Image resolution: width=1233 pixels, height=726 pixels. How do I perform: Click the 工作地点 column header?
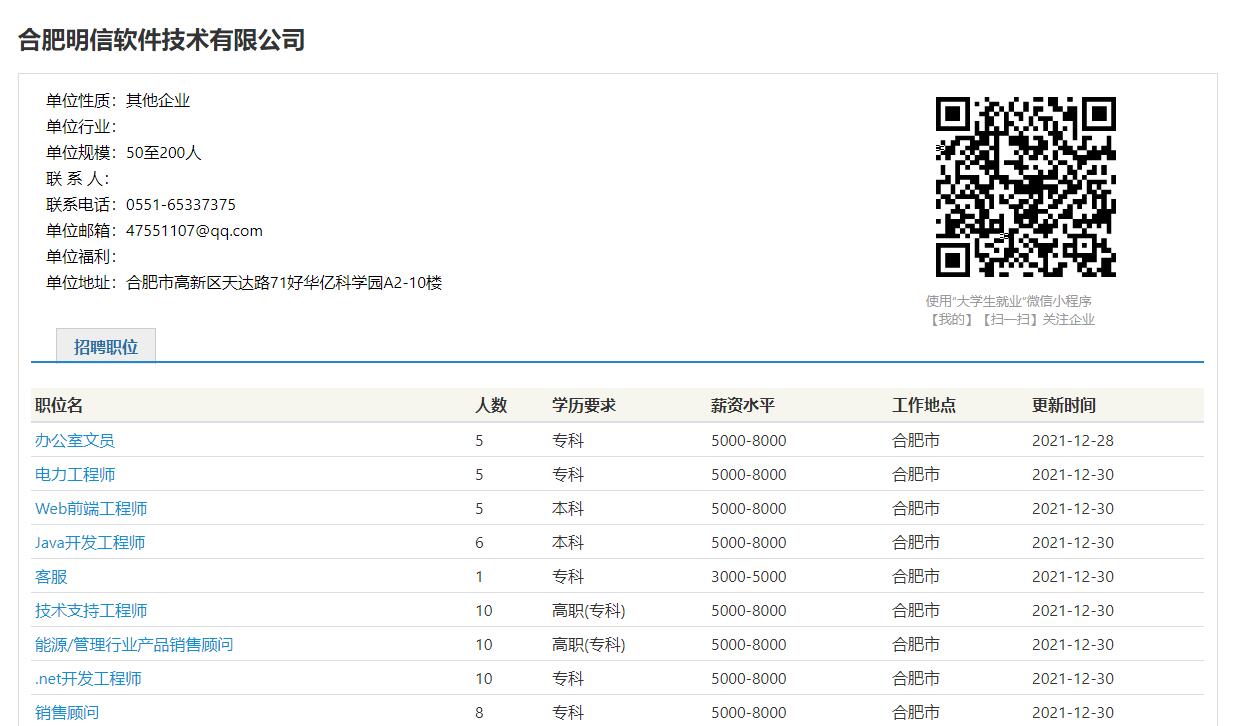[924, 405]
